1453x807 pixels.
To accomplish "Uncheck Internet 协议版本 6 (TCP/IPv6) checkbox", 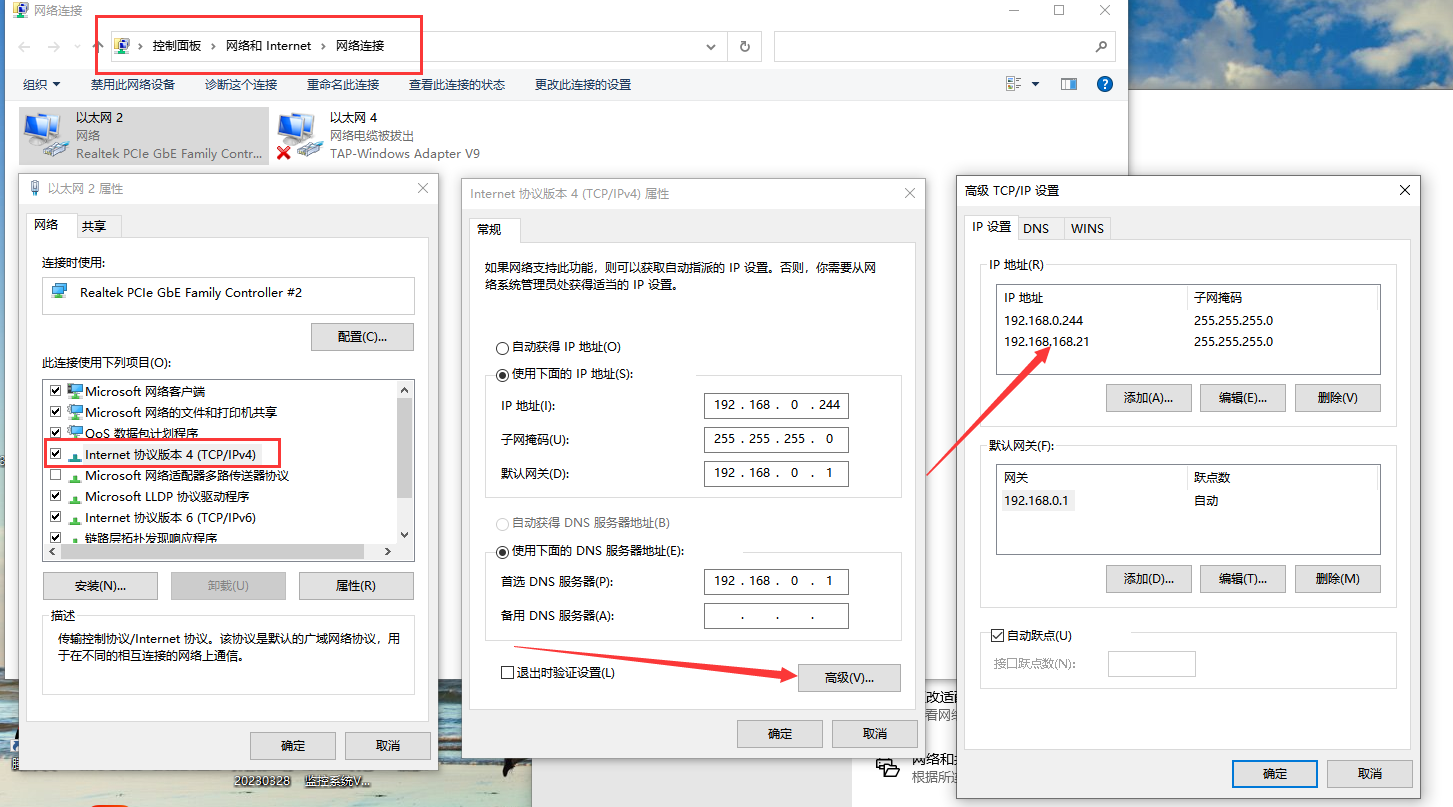I will pyautogui.click(x=56, y=518).
